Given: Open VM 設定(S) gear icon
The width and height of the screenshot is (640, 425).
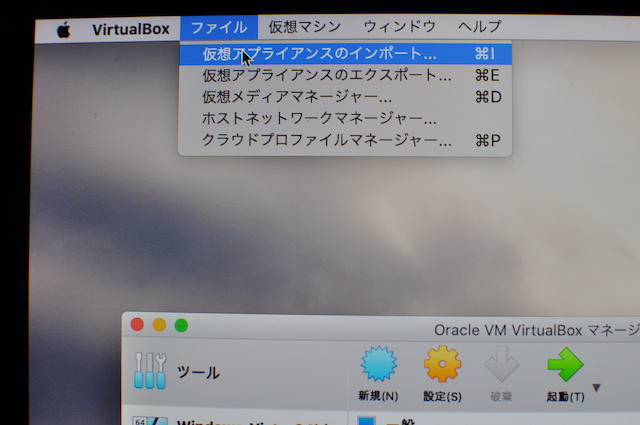Looking at the screenshot, I should 442,364.
